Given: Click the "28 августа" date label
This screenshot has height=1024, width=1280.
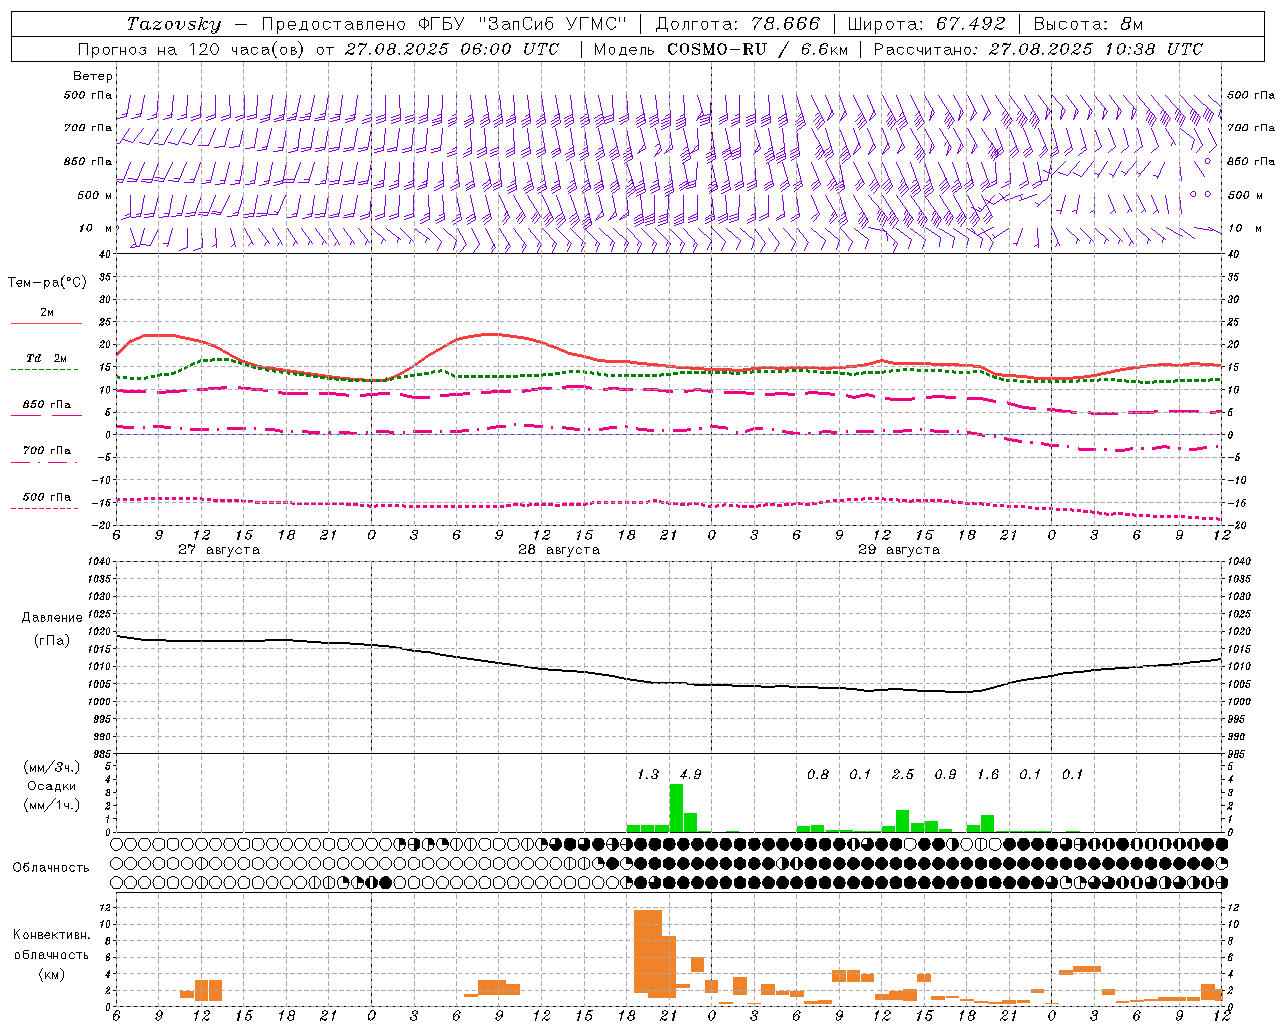Looking at the screenshot, I should click(x=559, y=550).
